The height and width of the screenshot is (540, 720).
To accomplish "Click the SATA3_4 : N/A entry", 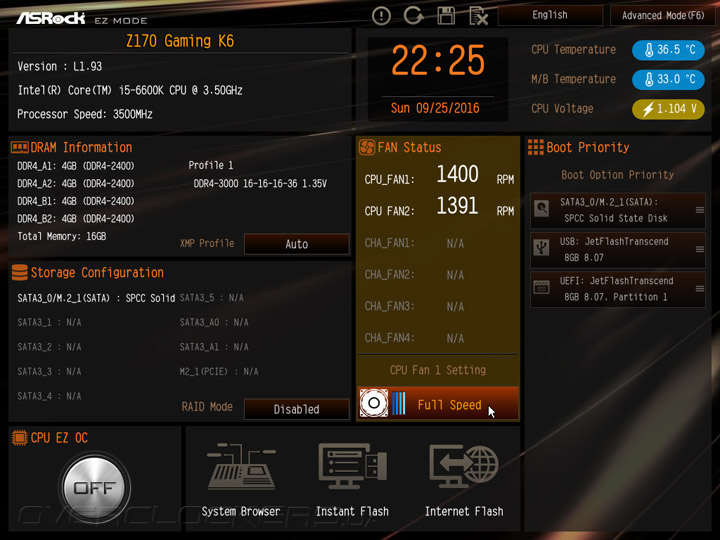I will click(x=49, y=396).
